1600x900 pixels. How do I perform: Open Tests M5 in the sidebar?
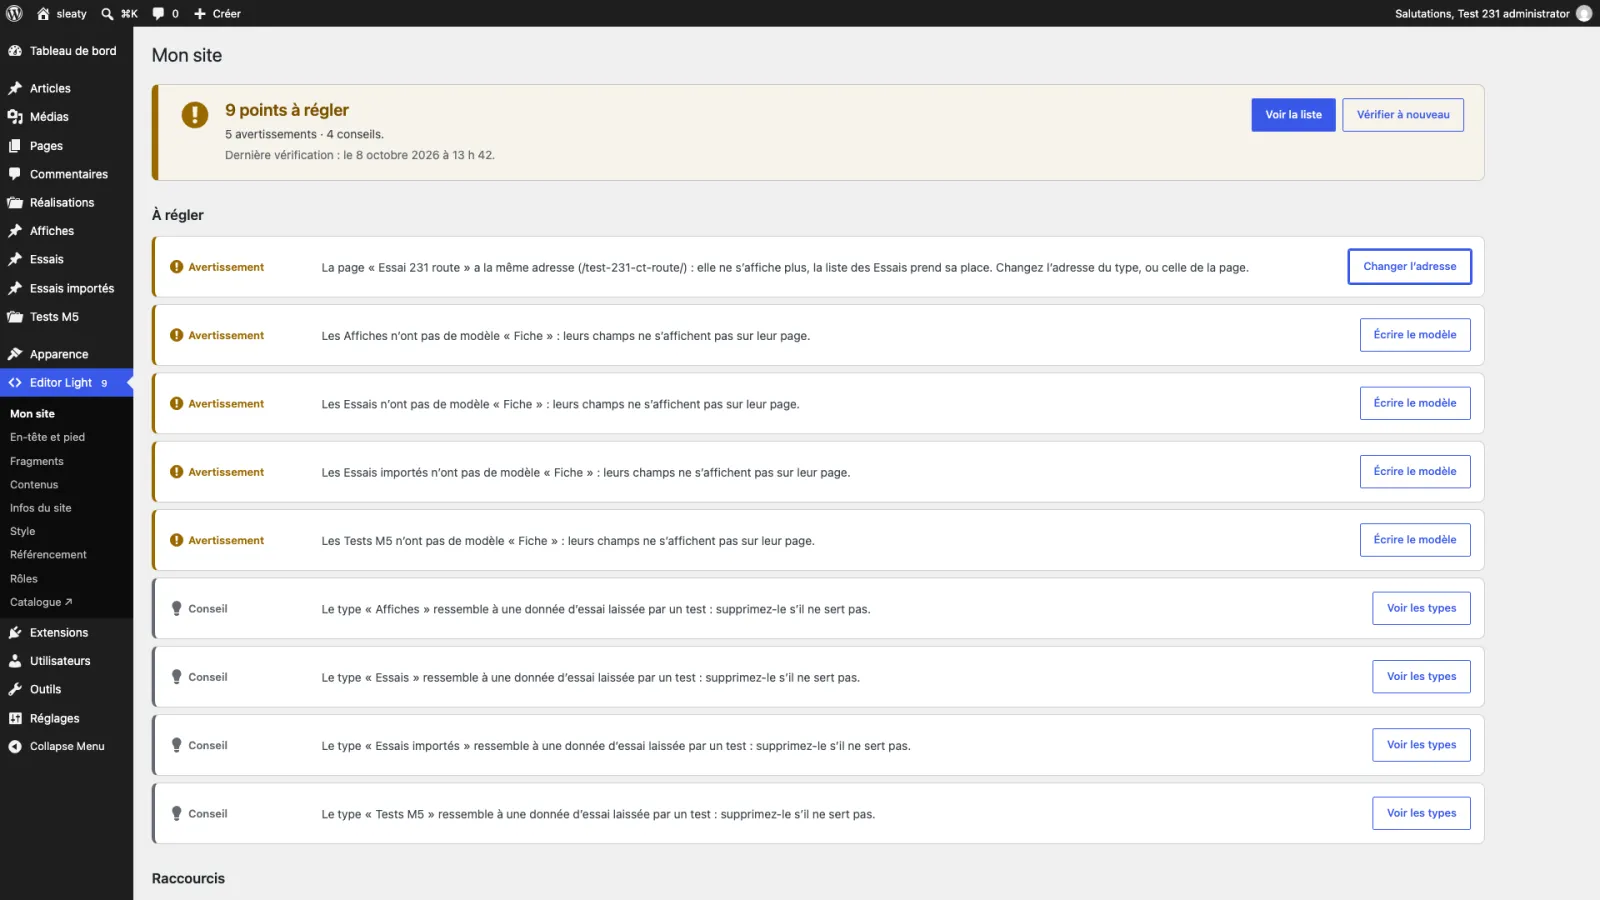click(x=66, y=317)
